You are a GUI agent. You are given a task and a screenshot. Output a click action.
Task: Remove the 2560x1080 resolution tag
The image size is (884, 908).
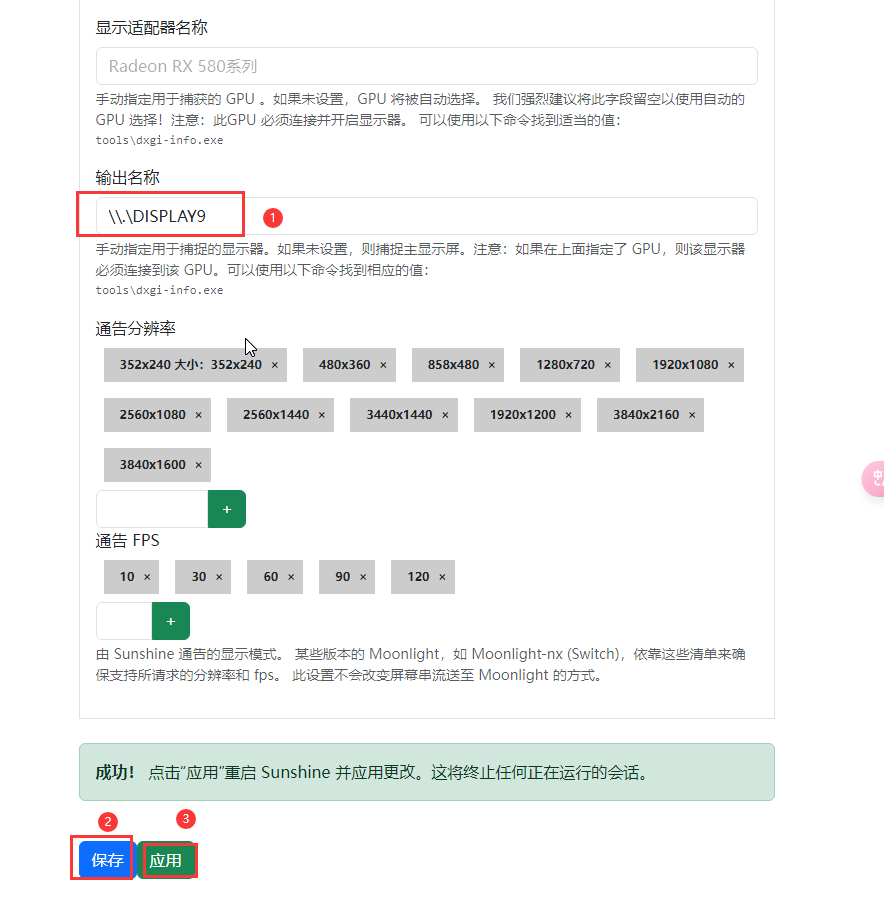199,415
